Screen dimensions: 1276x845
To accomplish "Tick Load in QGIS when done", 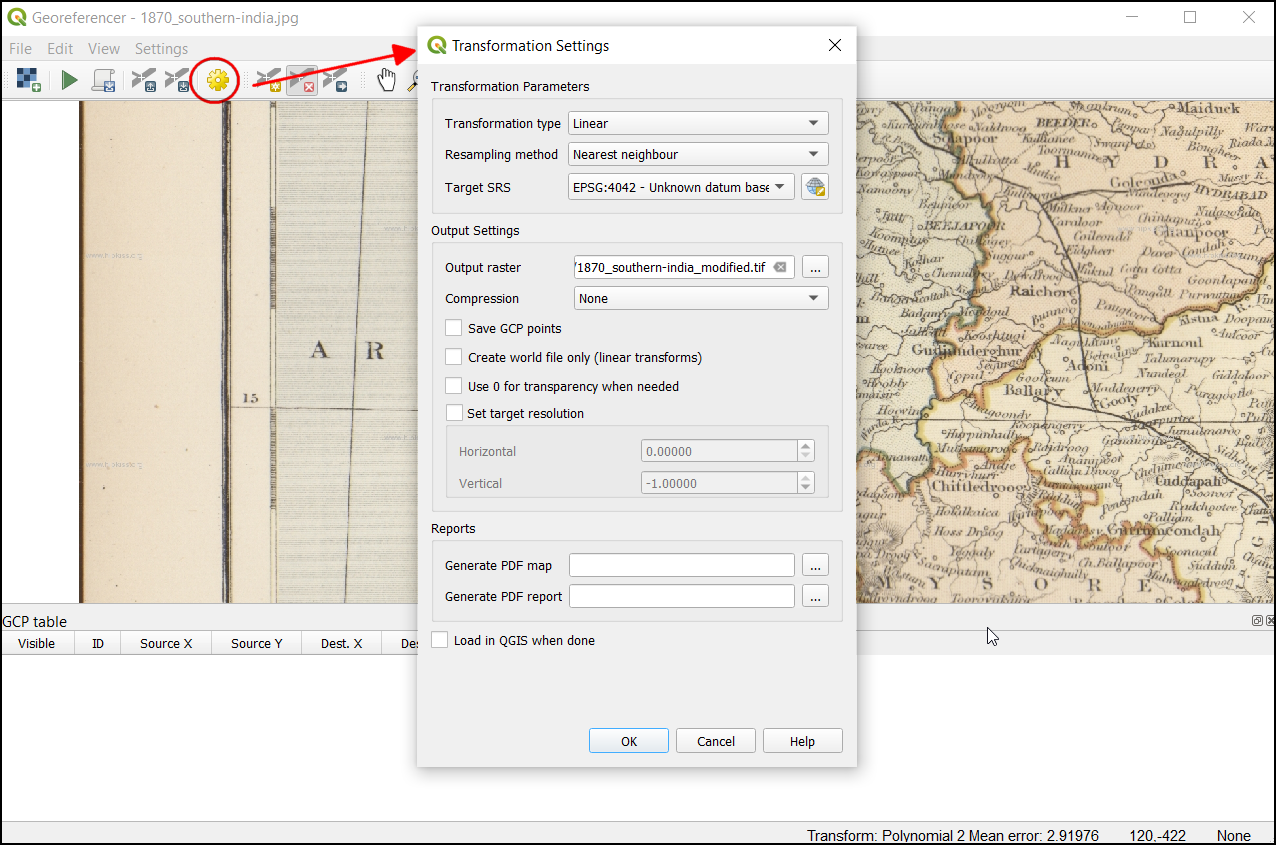I will (440, 640).
